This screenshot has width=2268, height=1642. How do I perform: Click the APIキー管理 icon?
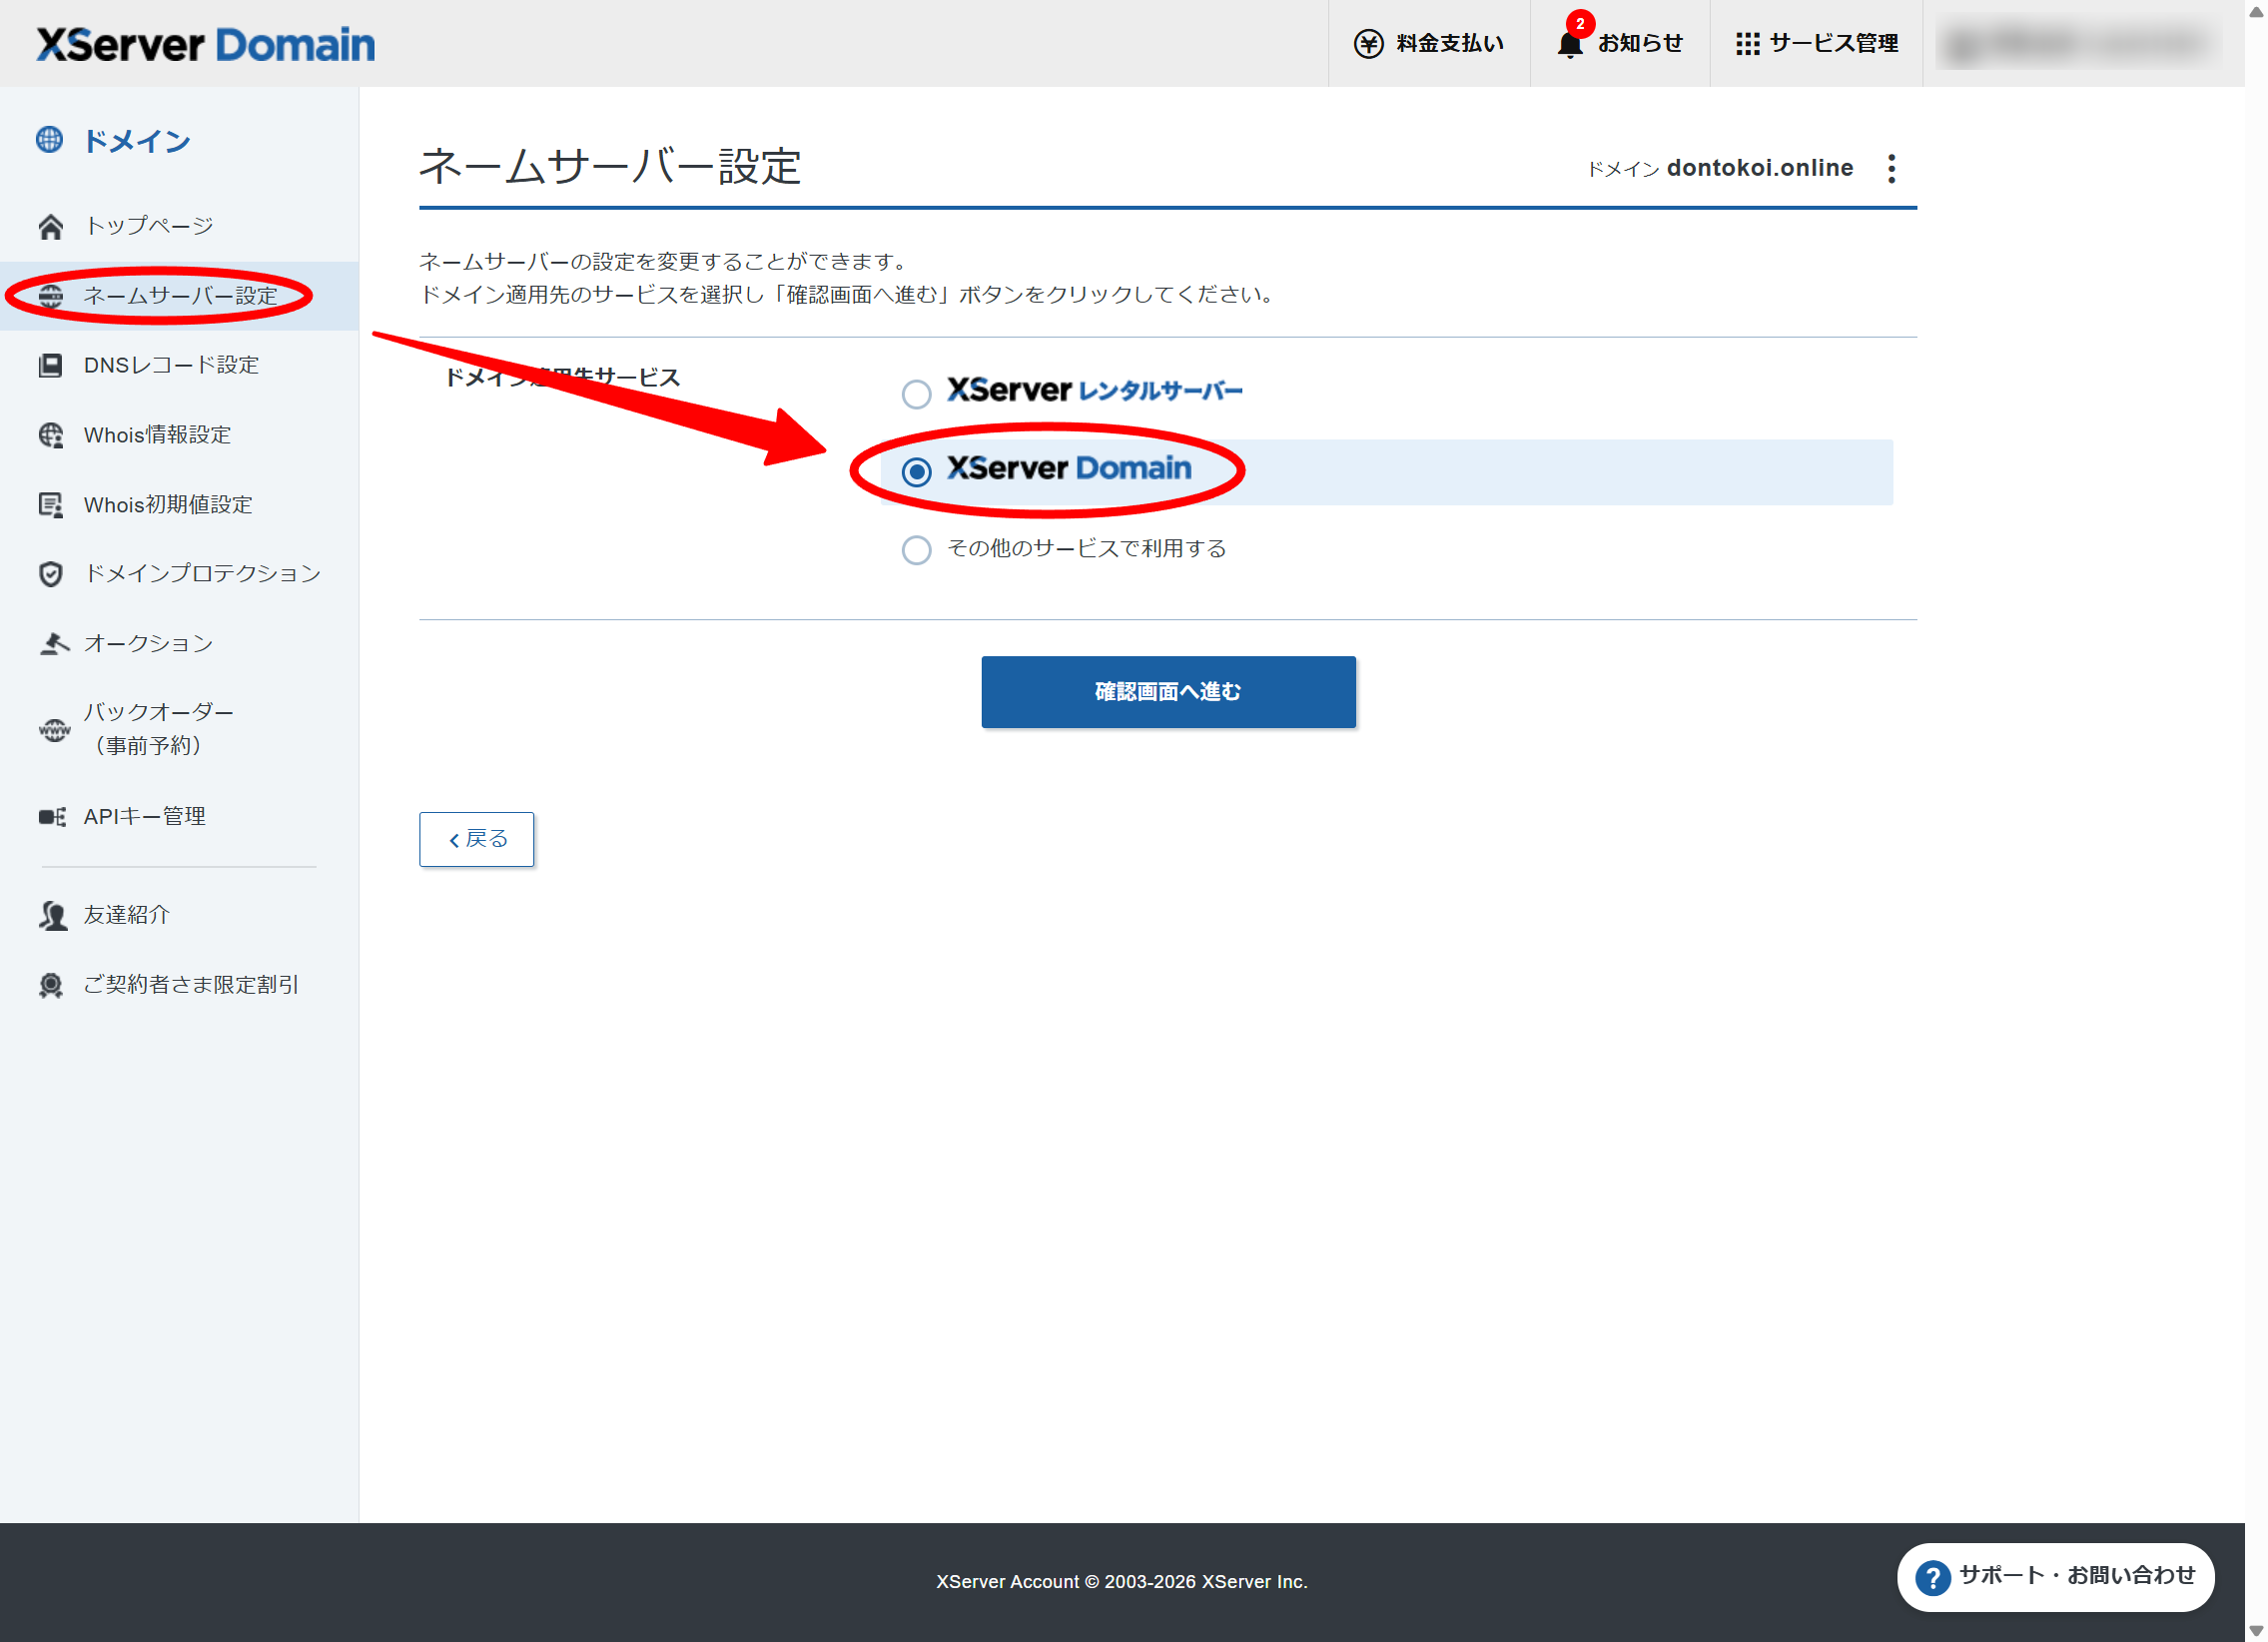click(52, 817)
